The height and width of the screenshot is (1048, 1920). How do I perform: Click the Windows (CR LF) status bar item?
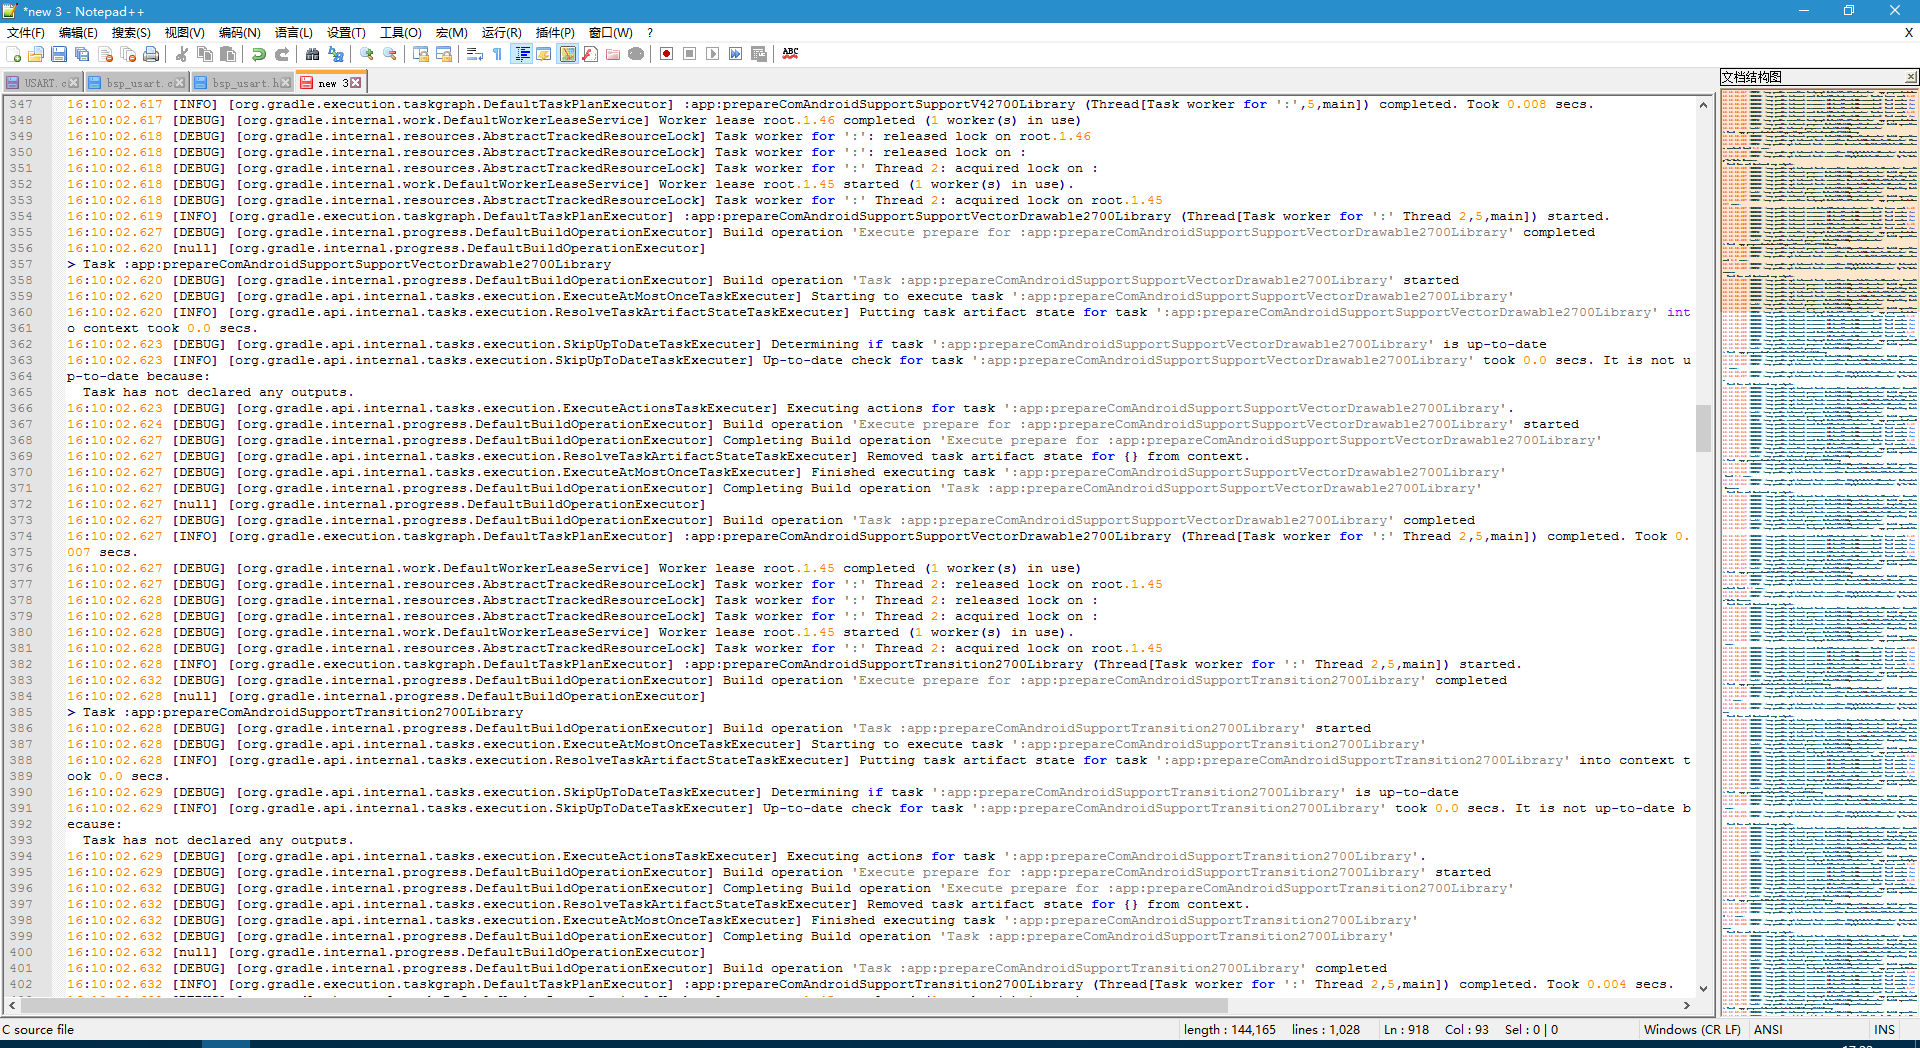(1692, 1029)
